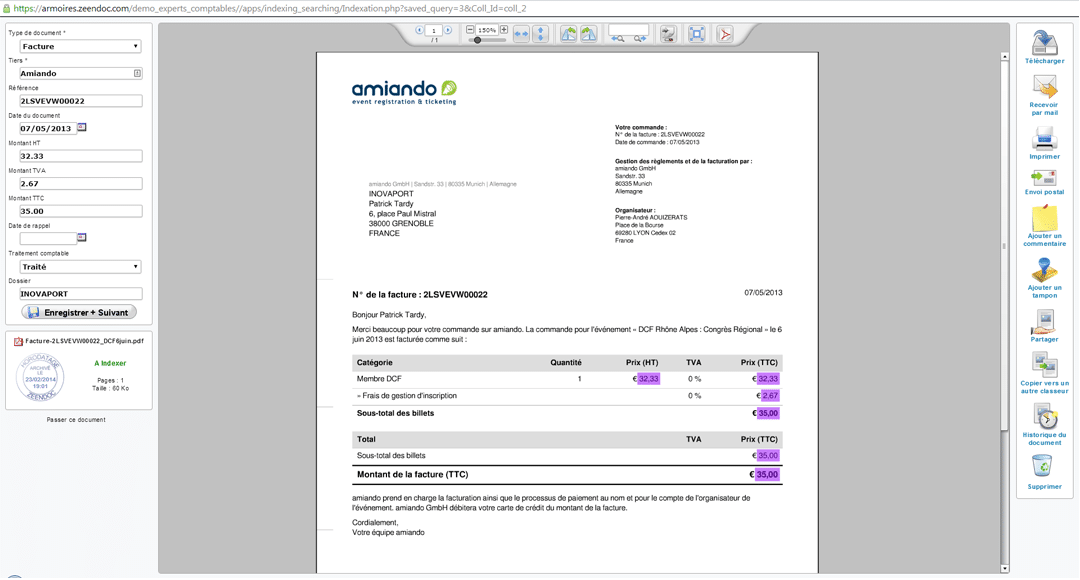Image resolution: width=1080 pixels, height=580 pixels.
Task: Go to previous page in viewer toolbar
Action: point(419,30)
